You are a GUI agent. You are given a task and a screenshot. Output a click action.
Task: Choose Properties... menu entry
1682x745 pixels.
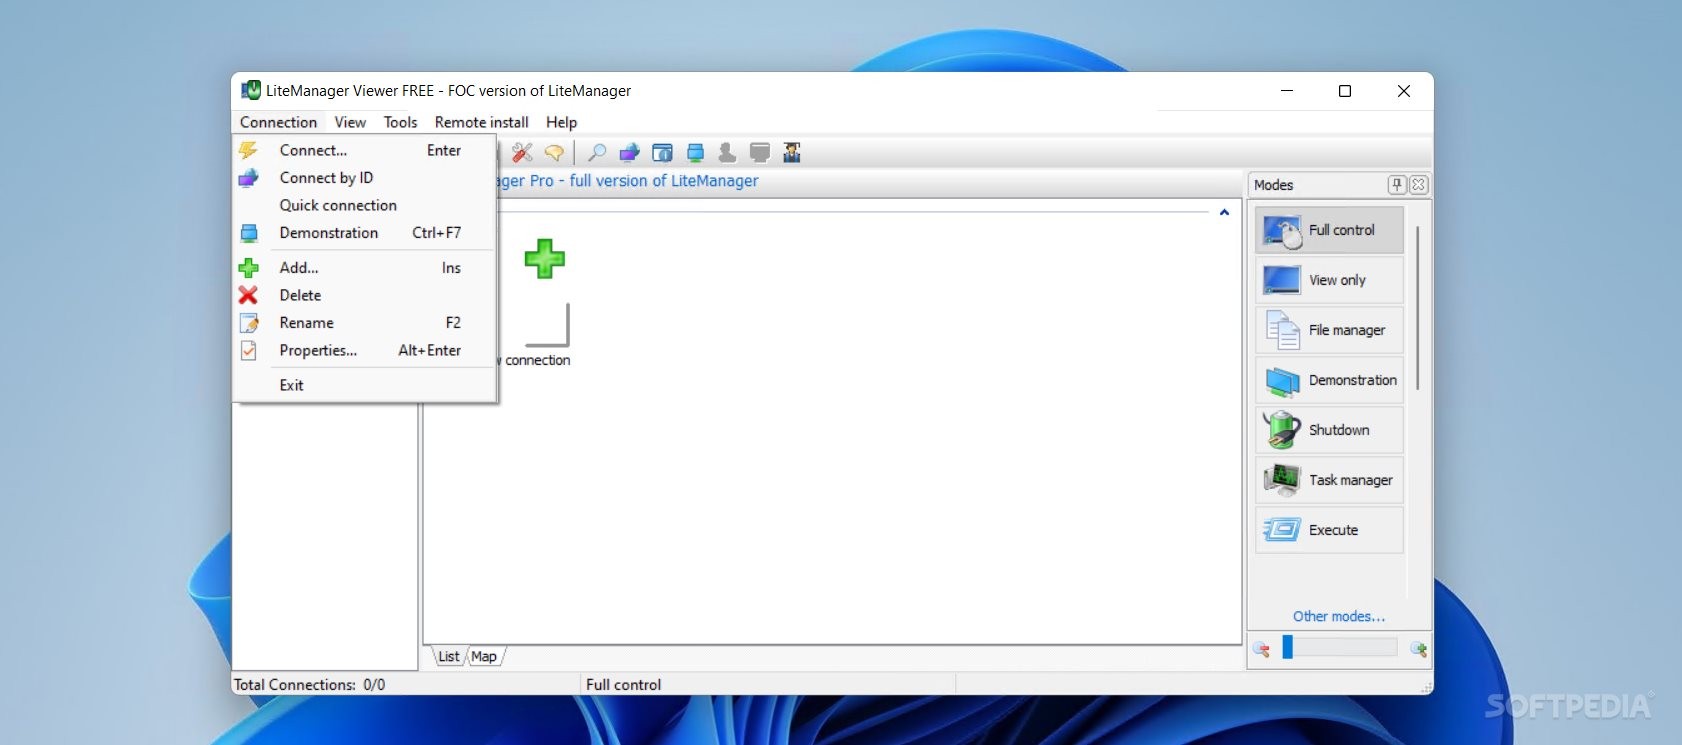pyautogui.click(x=365, y=350)
